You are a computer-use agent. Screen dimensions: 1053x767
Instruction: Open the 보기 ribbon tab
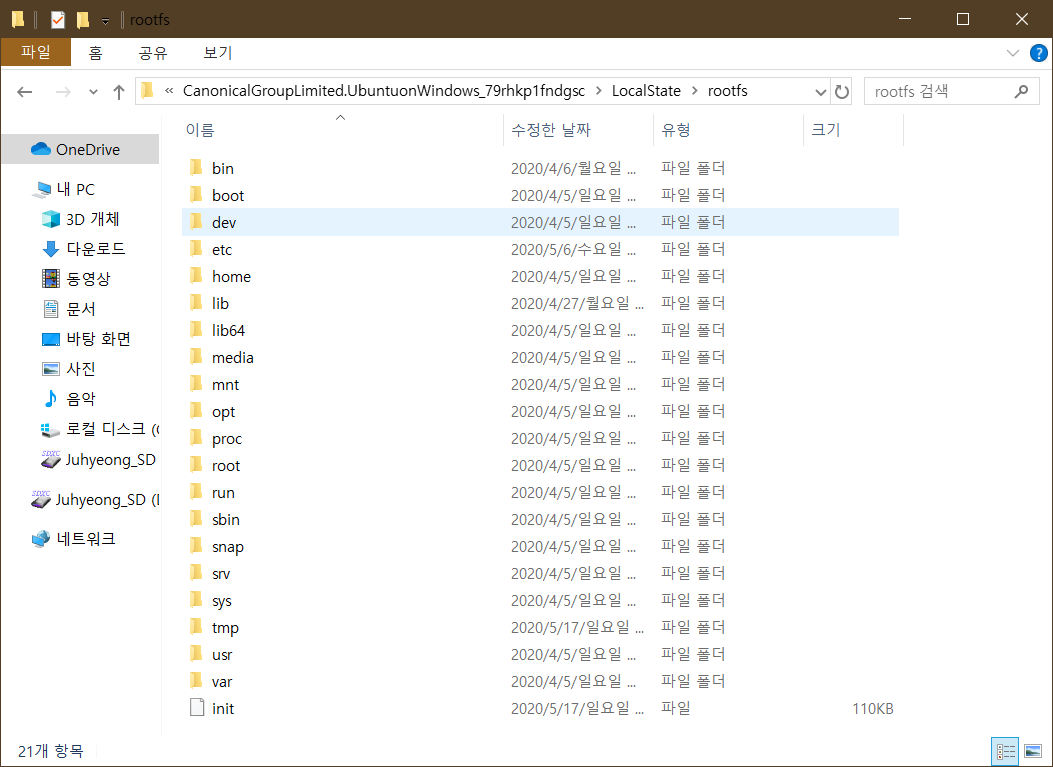218,52
